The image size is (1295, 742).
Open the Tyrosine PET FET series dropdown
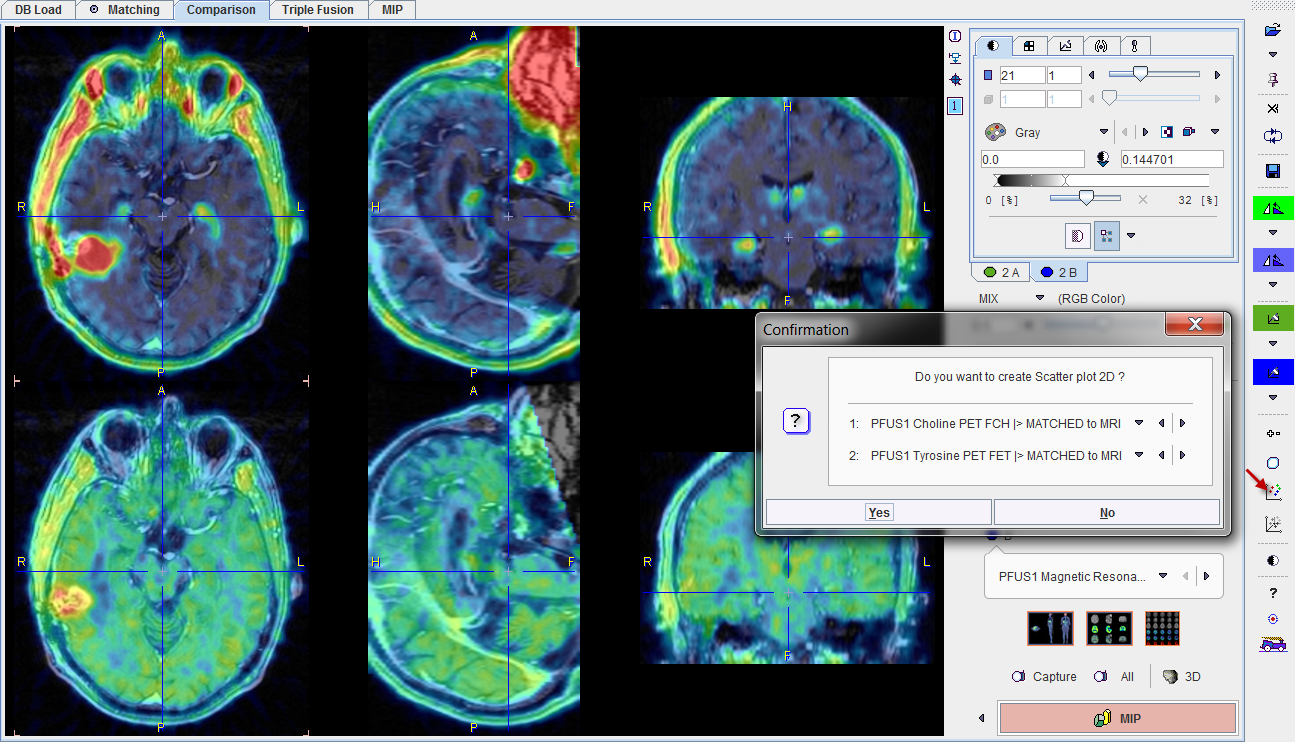click(x=1139, y=455)
